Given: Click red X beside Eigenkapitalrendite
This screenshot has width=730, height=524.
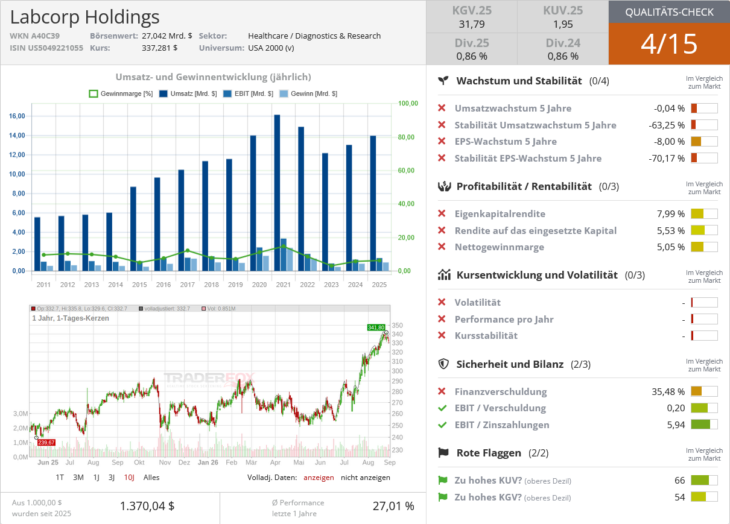Looking at the screenshot, I should coord(442,214).
